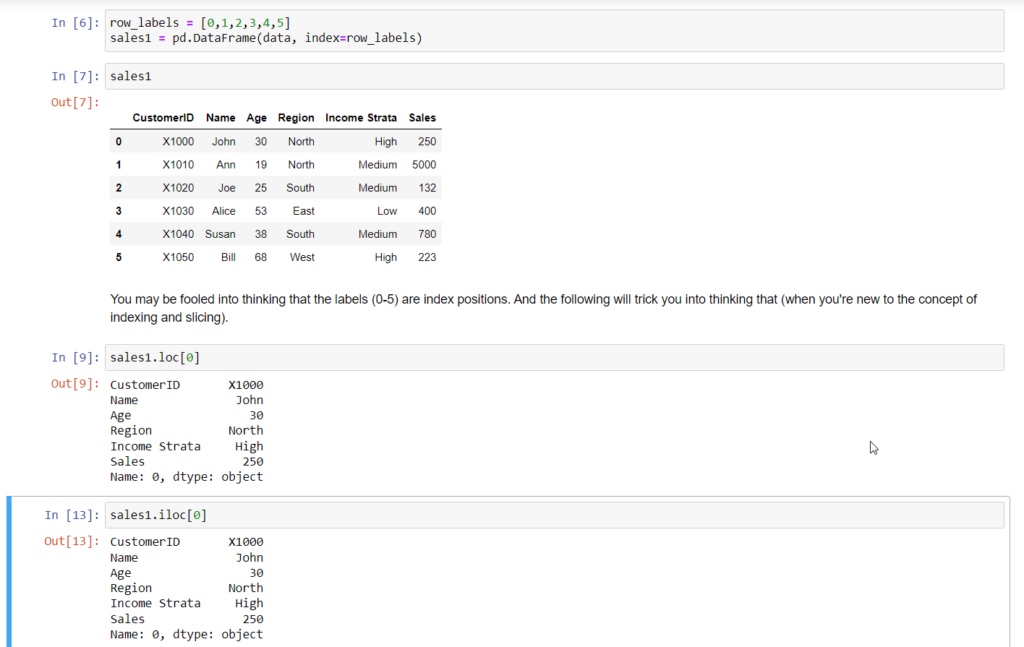Viewport: 1024px width, 647px height.
Task: Click the Out[13] output showing X1000
Action: [245, 541]
